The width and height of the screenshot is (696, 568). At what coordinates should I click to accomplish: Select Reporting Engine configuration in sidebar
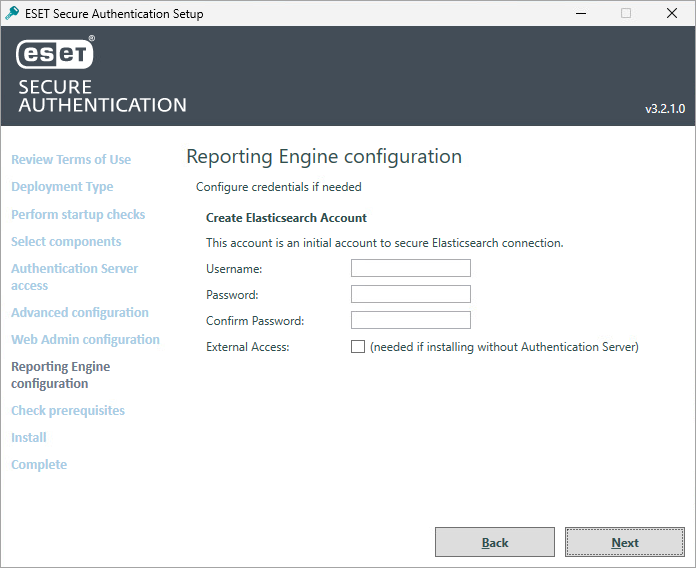[x=61, y=375]
